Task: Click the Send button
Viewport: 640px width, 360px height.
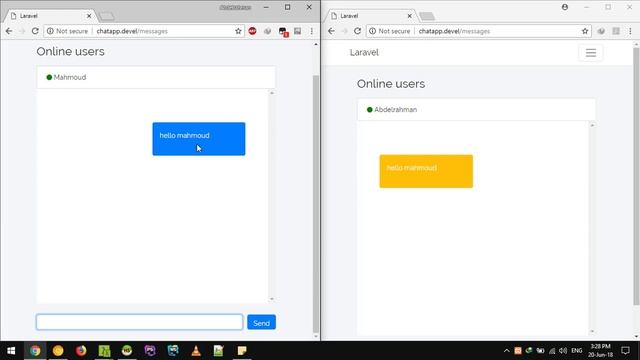Action: pos(261,322)
